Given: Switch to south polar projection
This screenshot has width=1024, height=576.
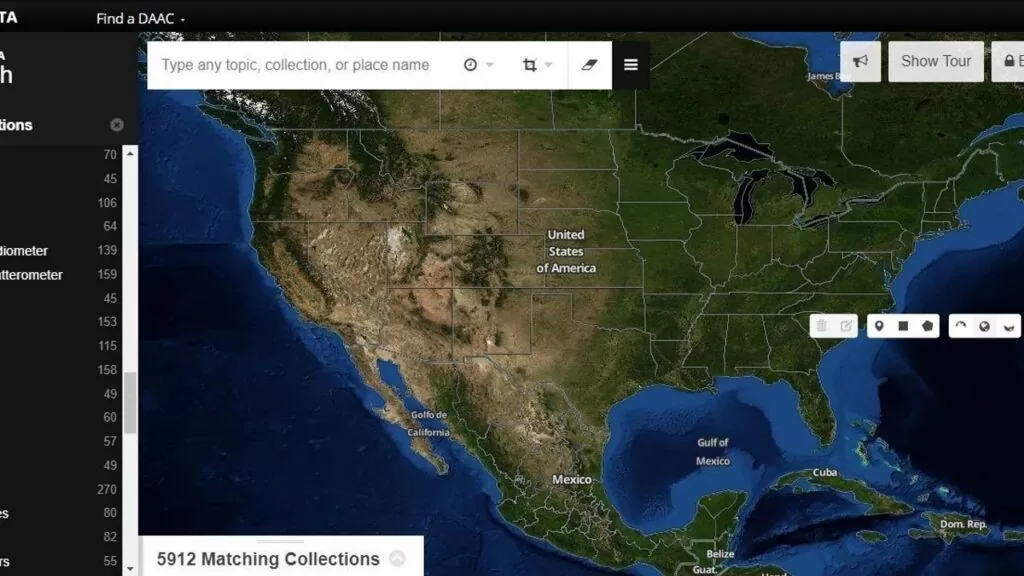Looking at the screenshot, I should pyautogui.click(x=1009, y=326).
